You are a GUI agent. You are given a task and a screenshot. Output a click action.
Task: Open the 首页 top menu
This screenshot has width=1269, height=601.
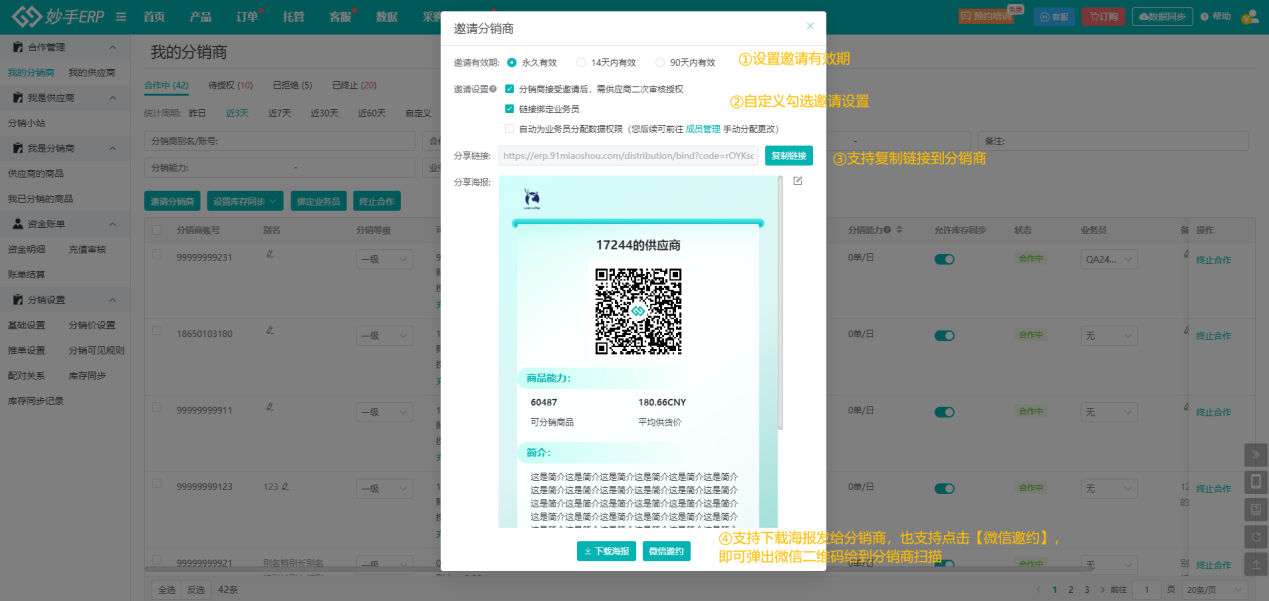tap(153, 17)
